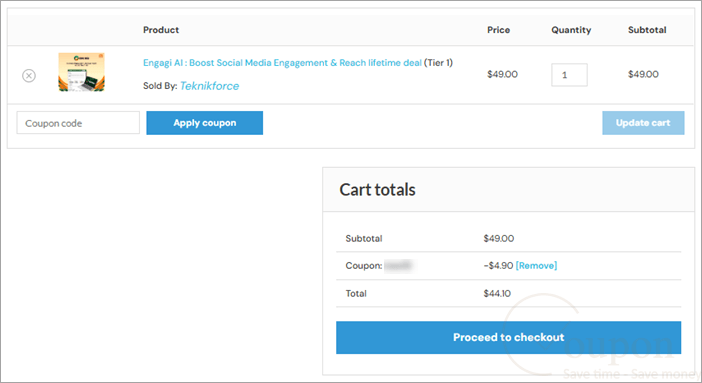
Task: Select the $44.10 total amount
Action: click(x=497, y=293)
